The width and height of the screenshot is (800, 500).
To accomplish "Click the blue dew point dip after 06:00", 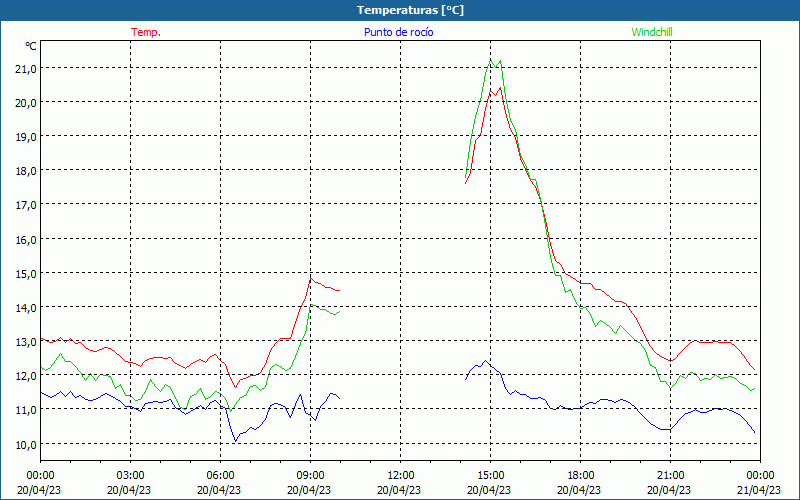I will (235, 441).
